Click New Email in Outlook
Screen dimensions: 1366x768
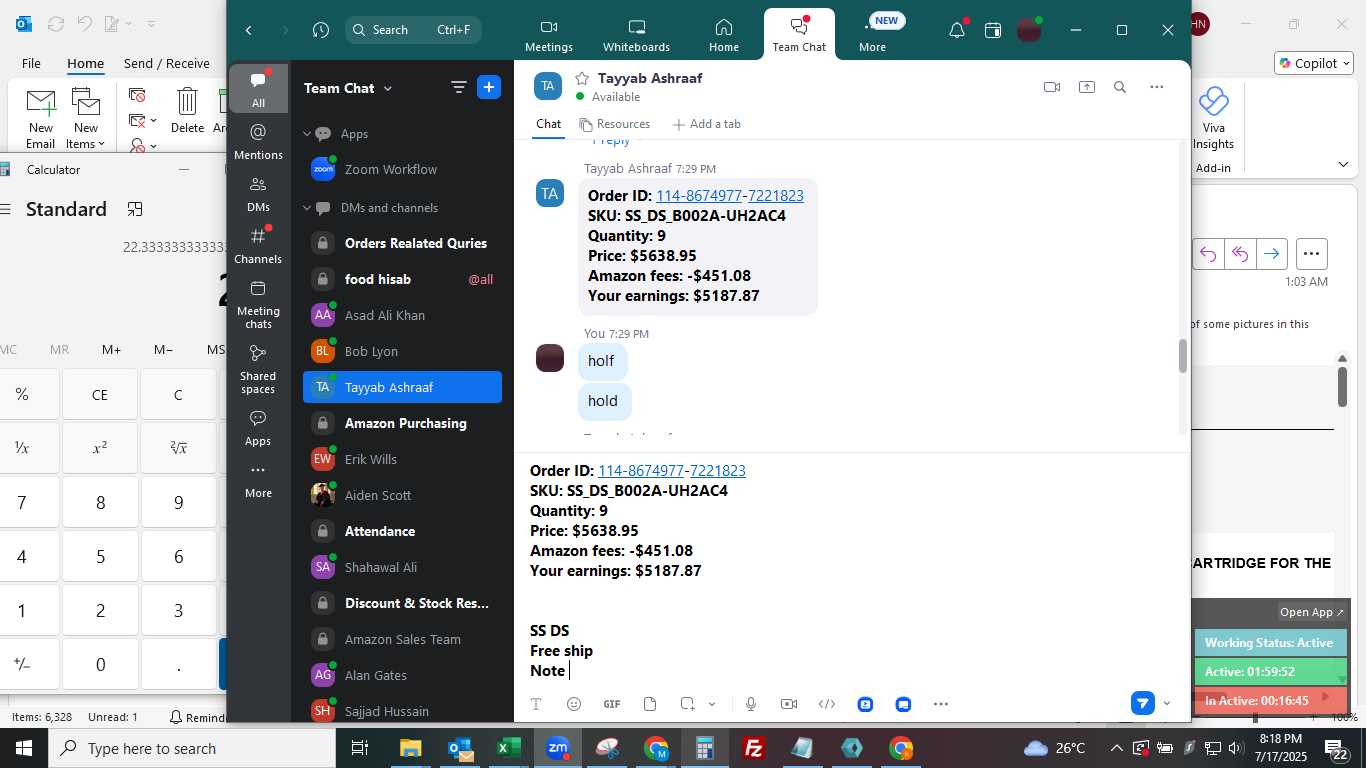click(41, 119)
